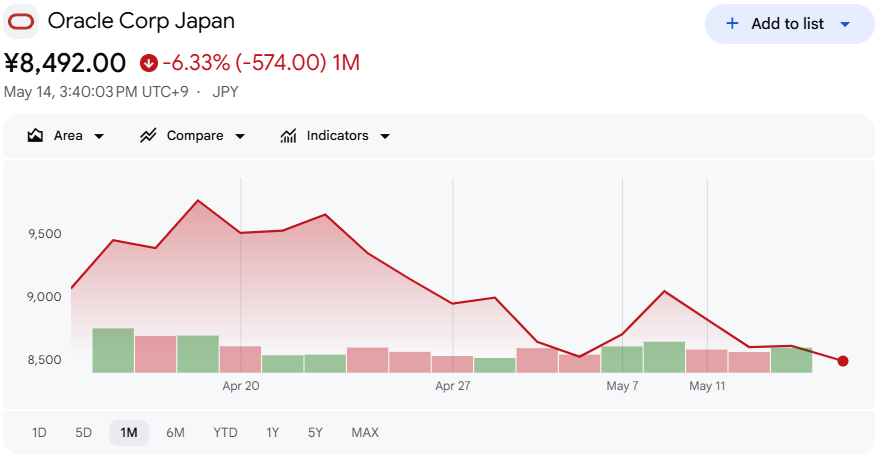The image size is (883, 462).
Task: Click the May 11 axis date label
Action: (x=707, y=386)
